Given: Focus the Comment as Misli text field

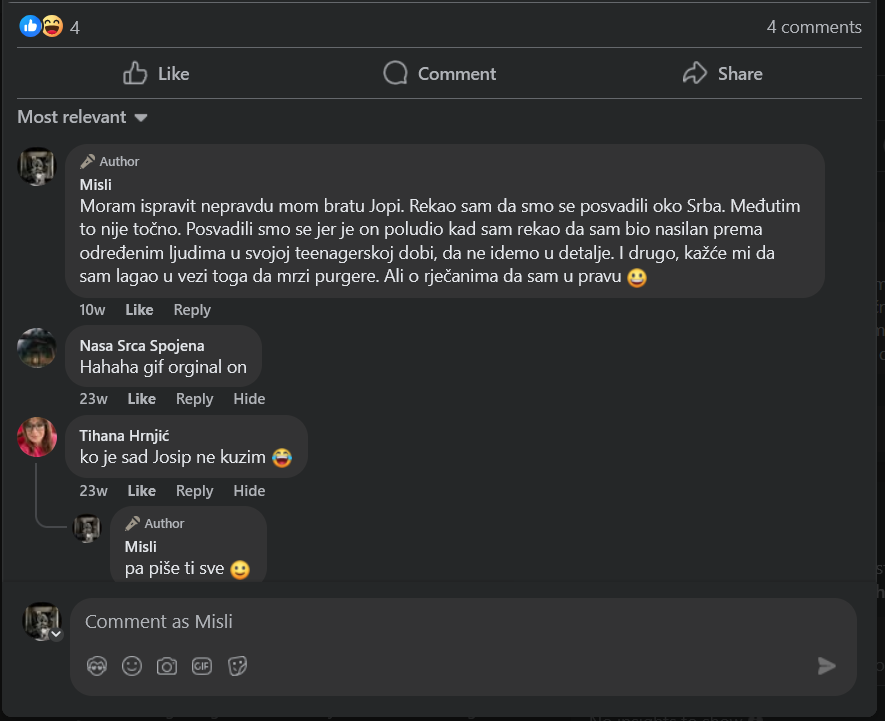Looking at the screenshot, I should [463, 622].
